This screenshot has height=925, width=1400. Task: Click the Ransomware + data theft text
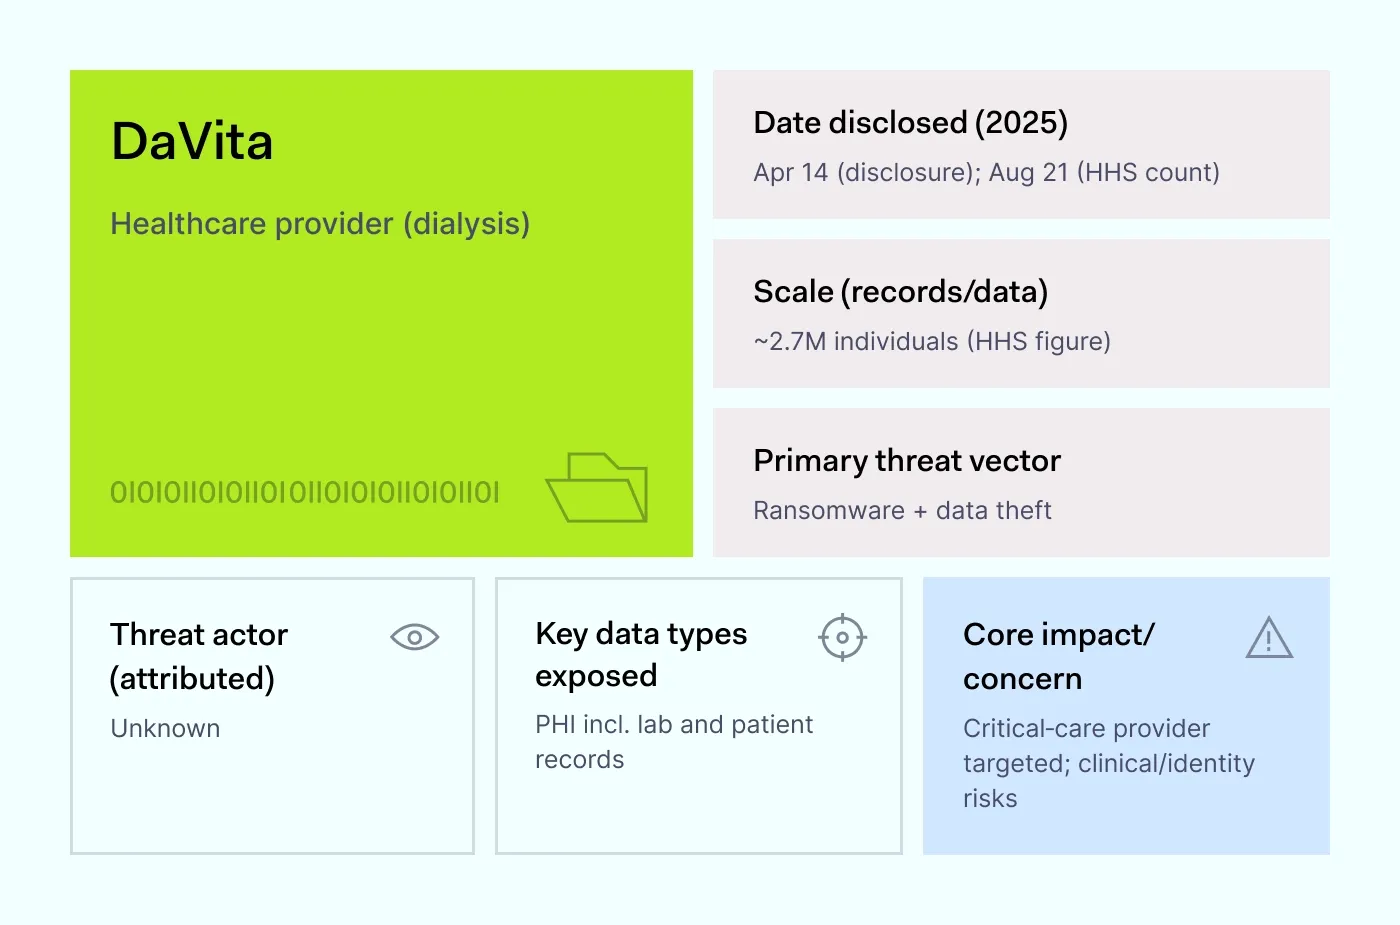(x=901, y=510)
